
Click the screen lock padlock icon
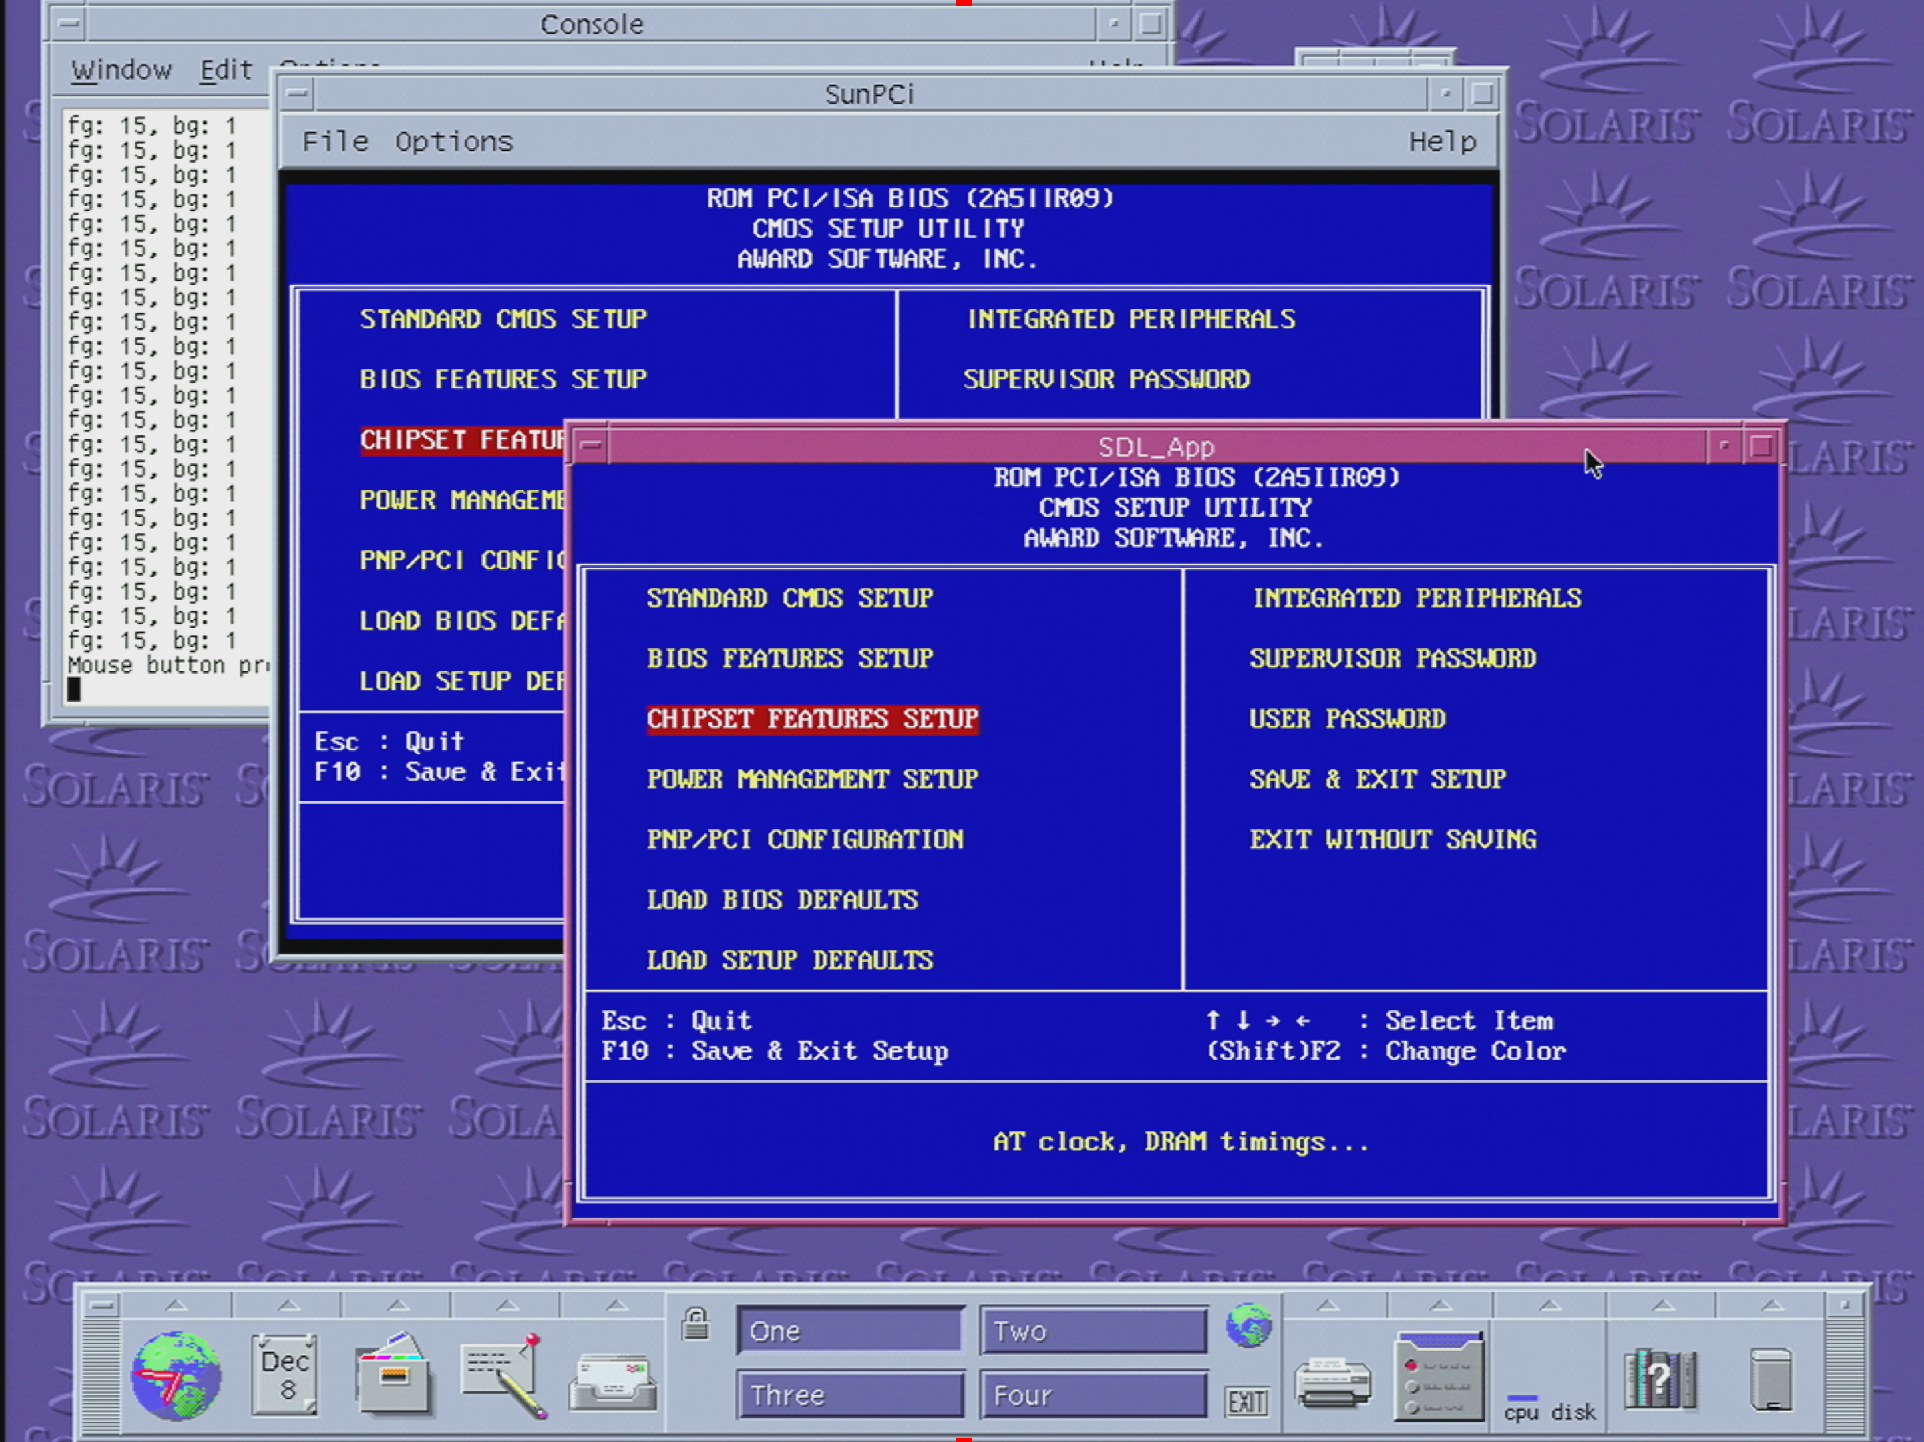click(x=695, y=1324)
